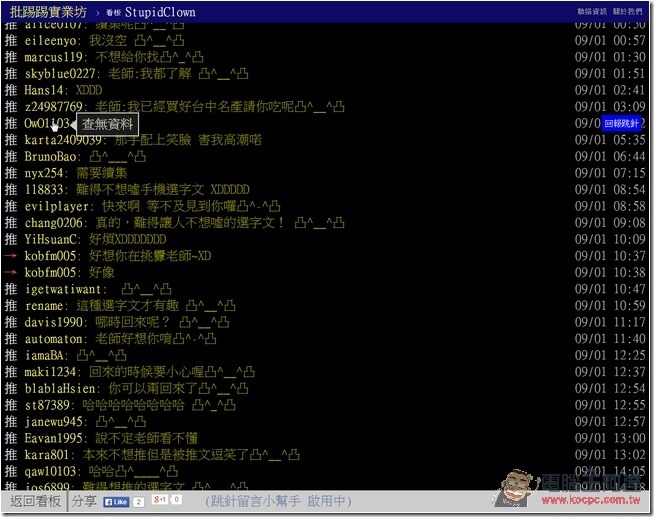Click timestamp 09/01 13:02
Viewport: 654px width, 517px height.
point(610,455)
